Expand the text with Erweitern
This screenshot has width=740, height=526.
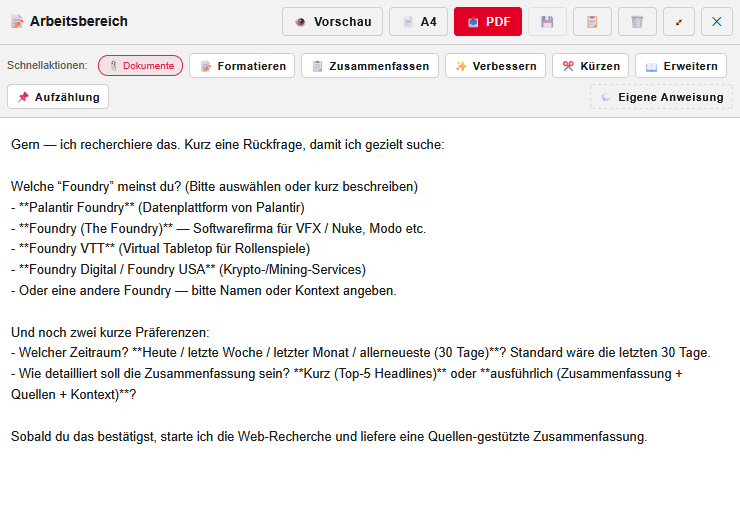point(680,66)
